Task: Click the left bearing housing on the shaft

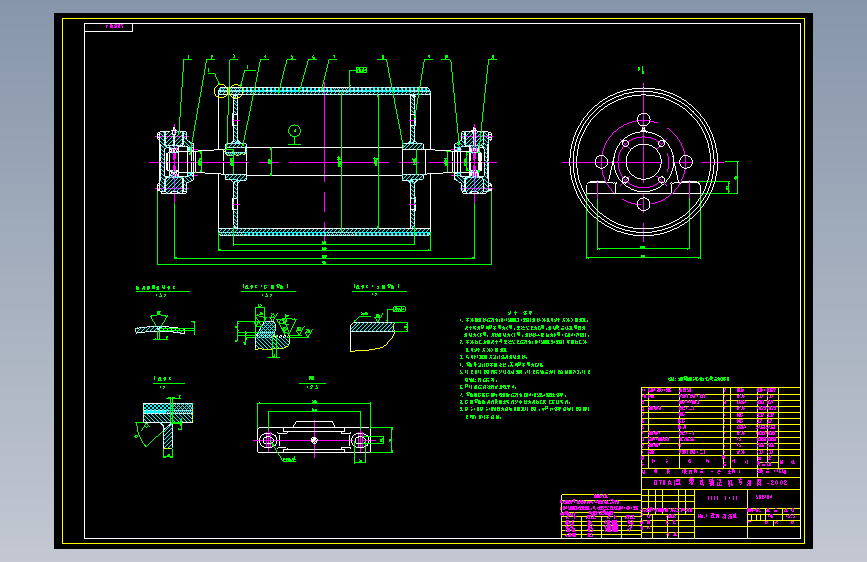Action: click(x=175, y=162)
